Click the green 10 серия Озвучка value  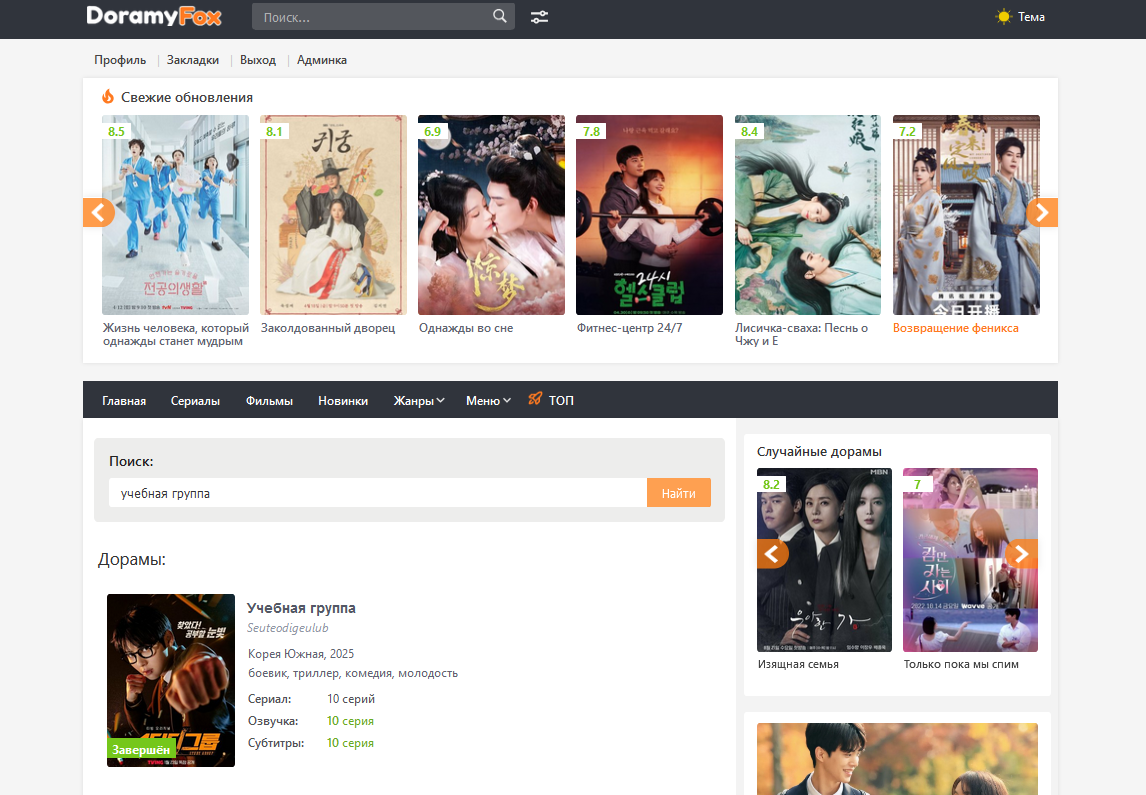coord(350,721)
